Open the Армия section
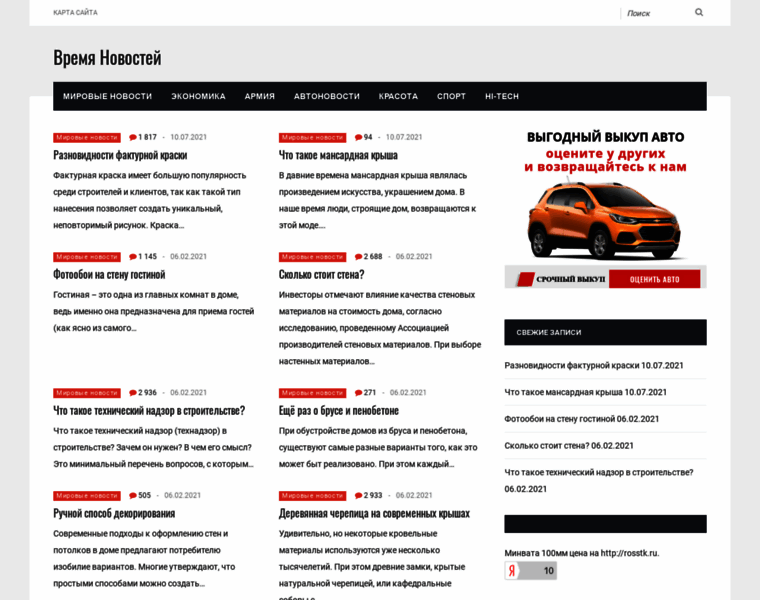Screen dimensions: 760x600 pyautogui.click(x=260, y=96)
